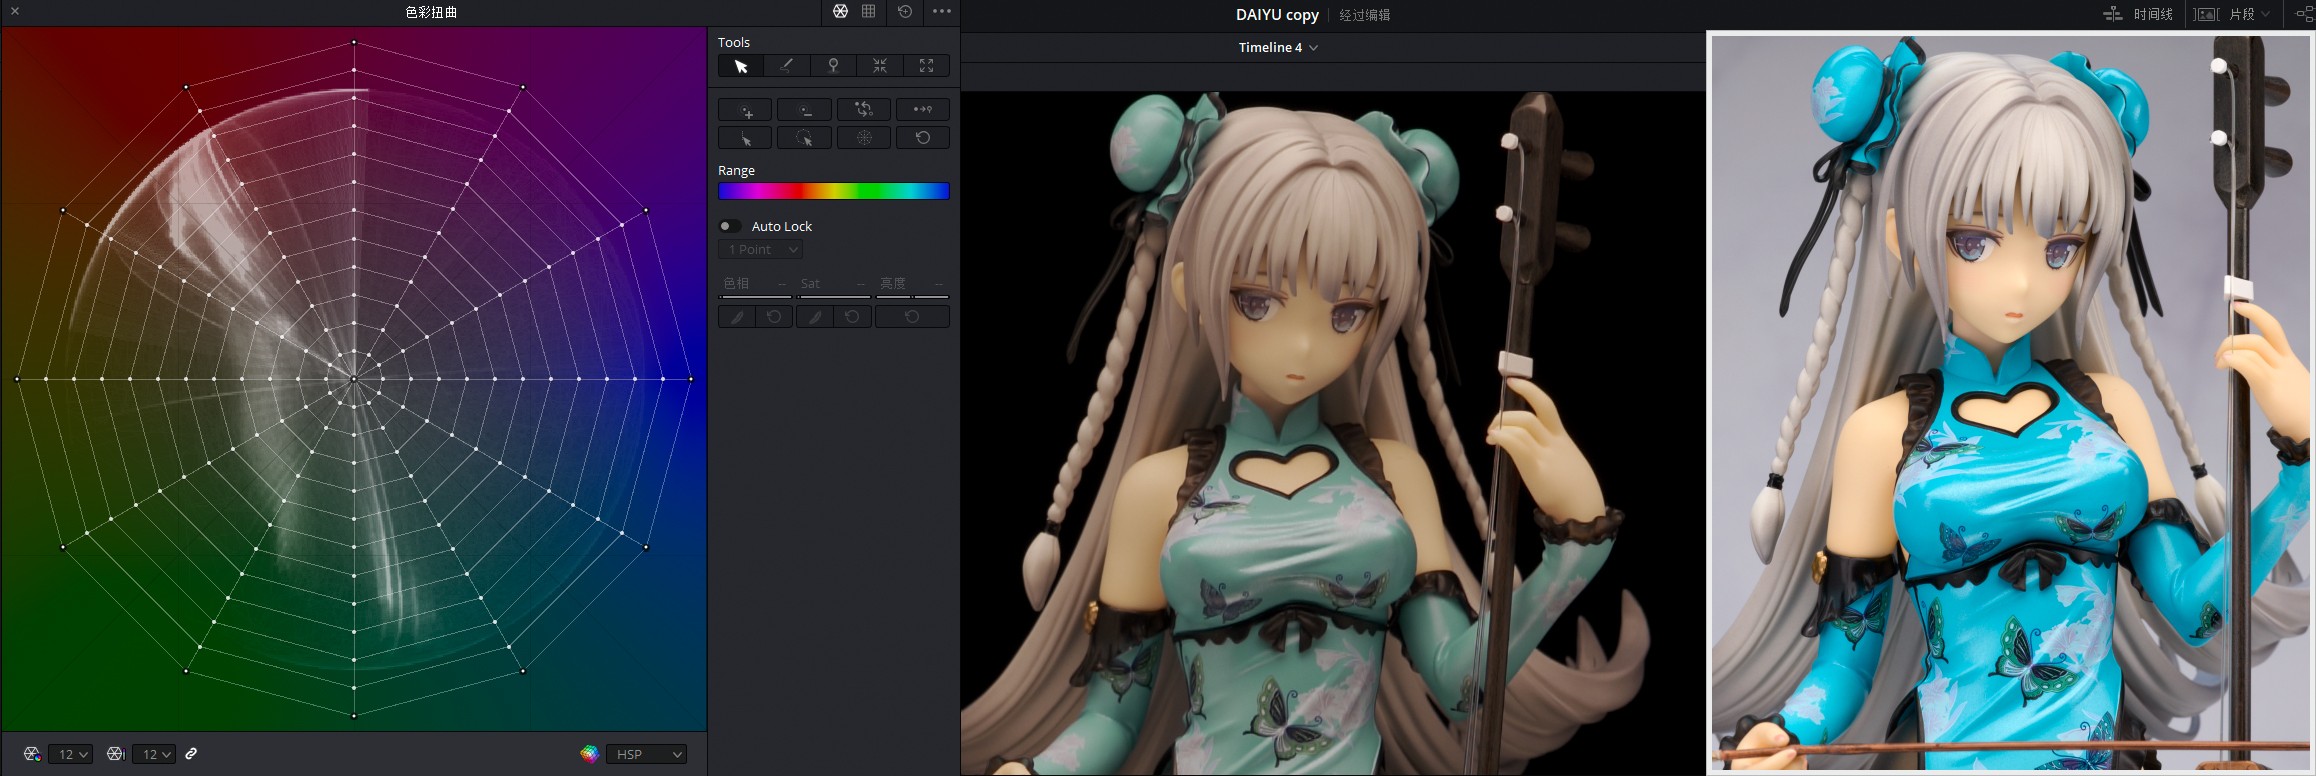Click the saturation resolution web icon

pos(116,754)
